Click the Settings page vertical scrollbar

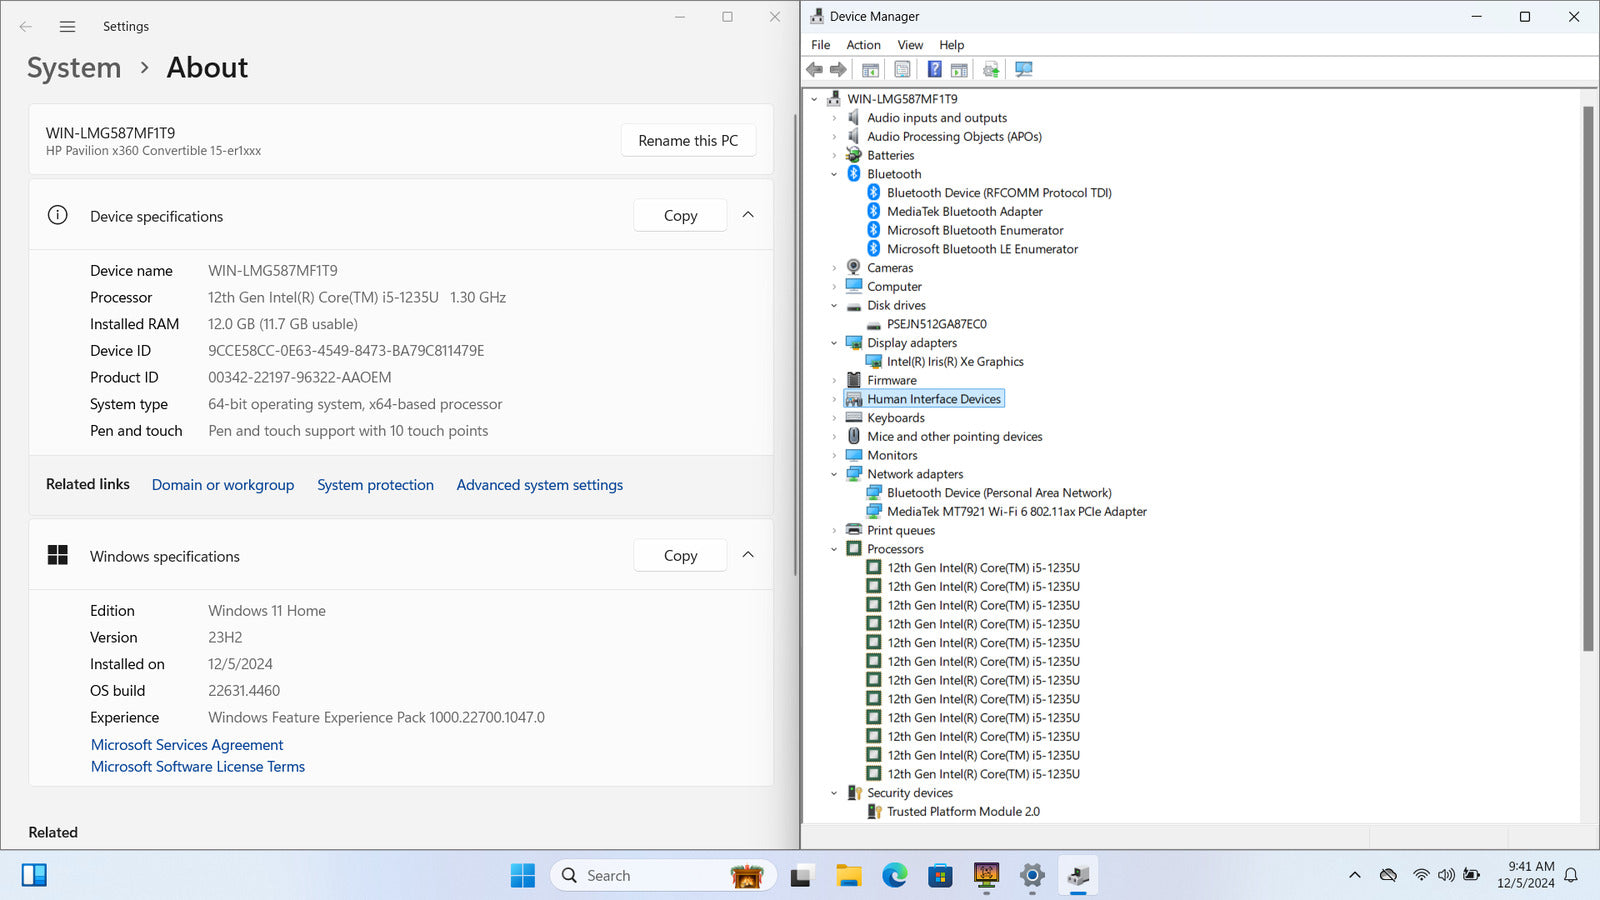pyautogui.click(x=795, y=344)
